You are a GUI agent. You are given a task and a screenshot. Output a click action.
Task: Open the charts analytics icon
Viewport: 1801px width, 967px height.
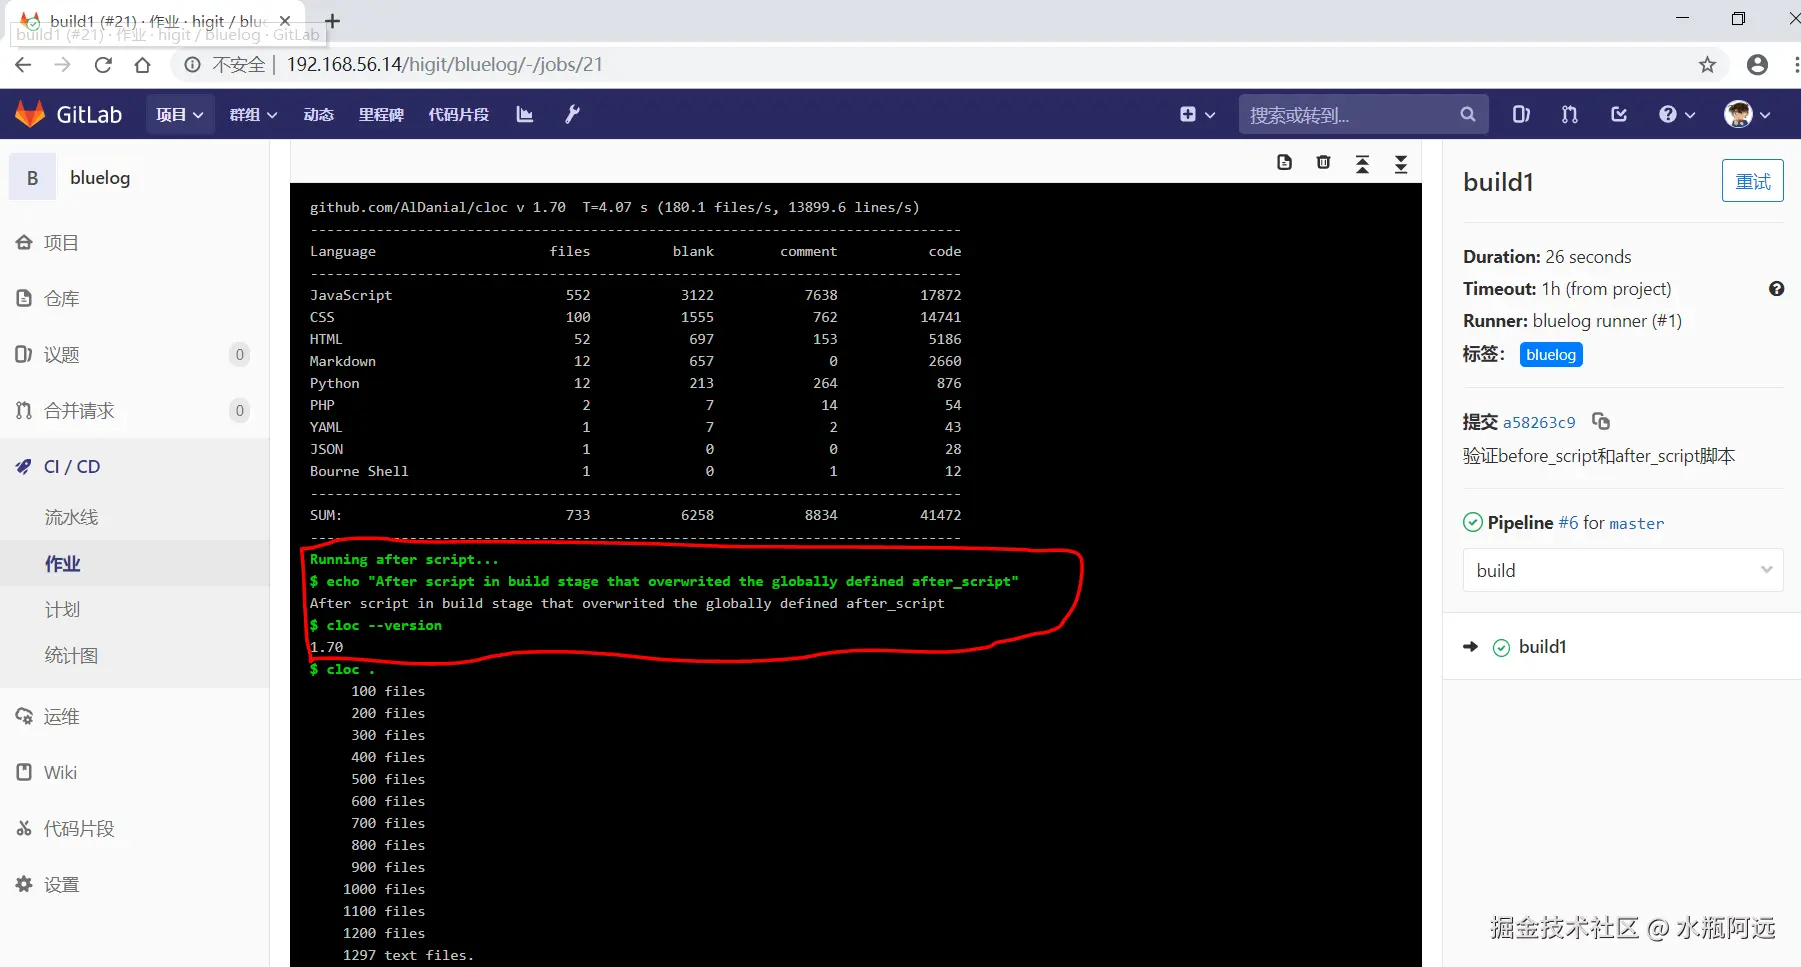pos(524,114)
